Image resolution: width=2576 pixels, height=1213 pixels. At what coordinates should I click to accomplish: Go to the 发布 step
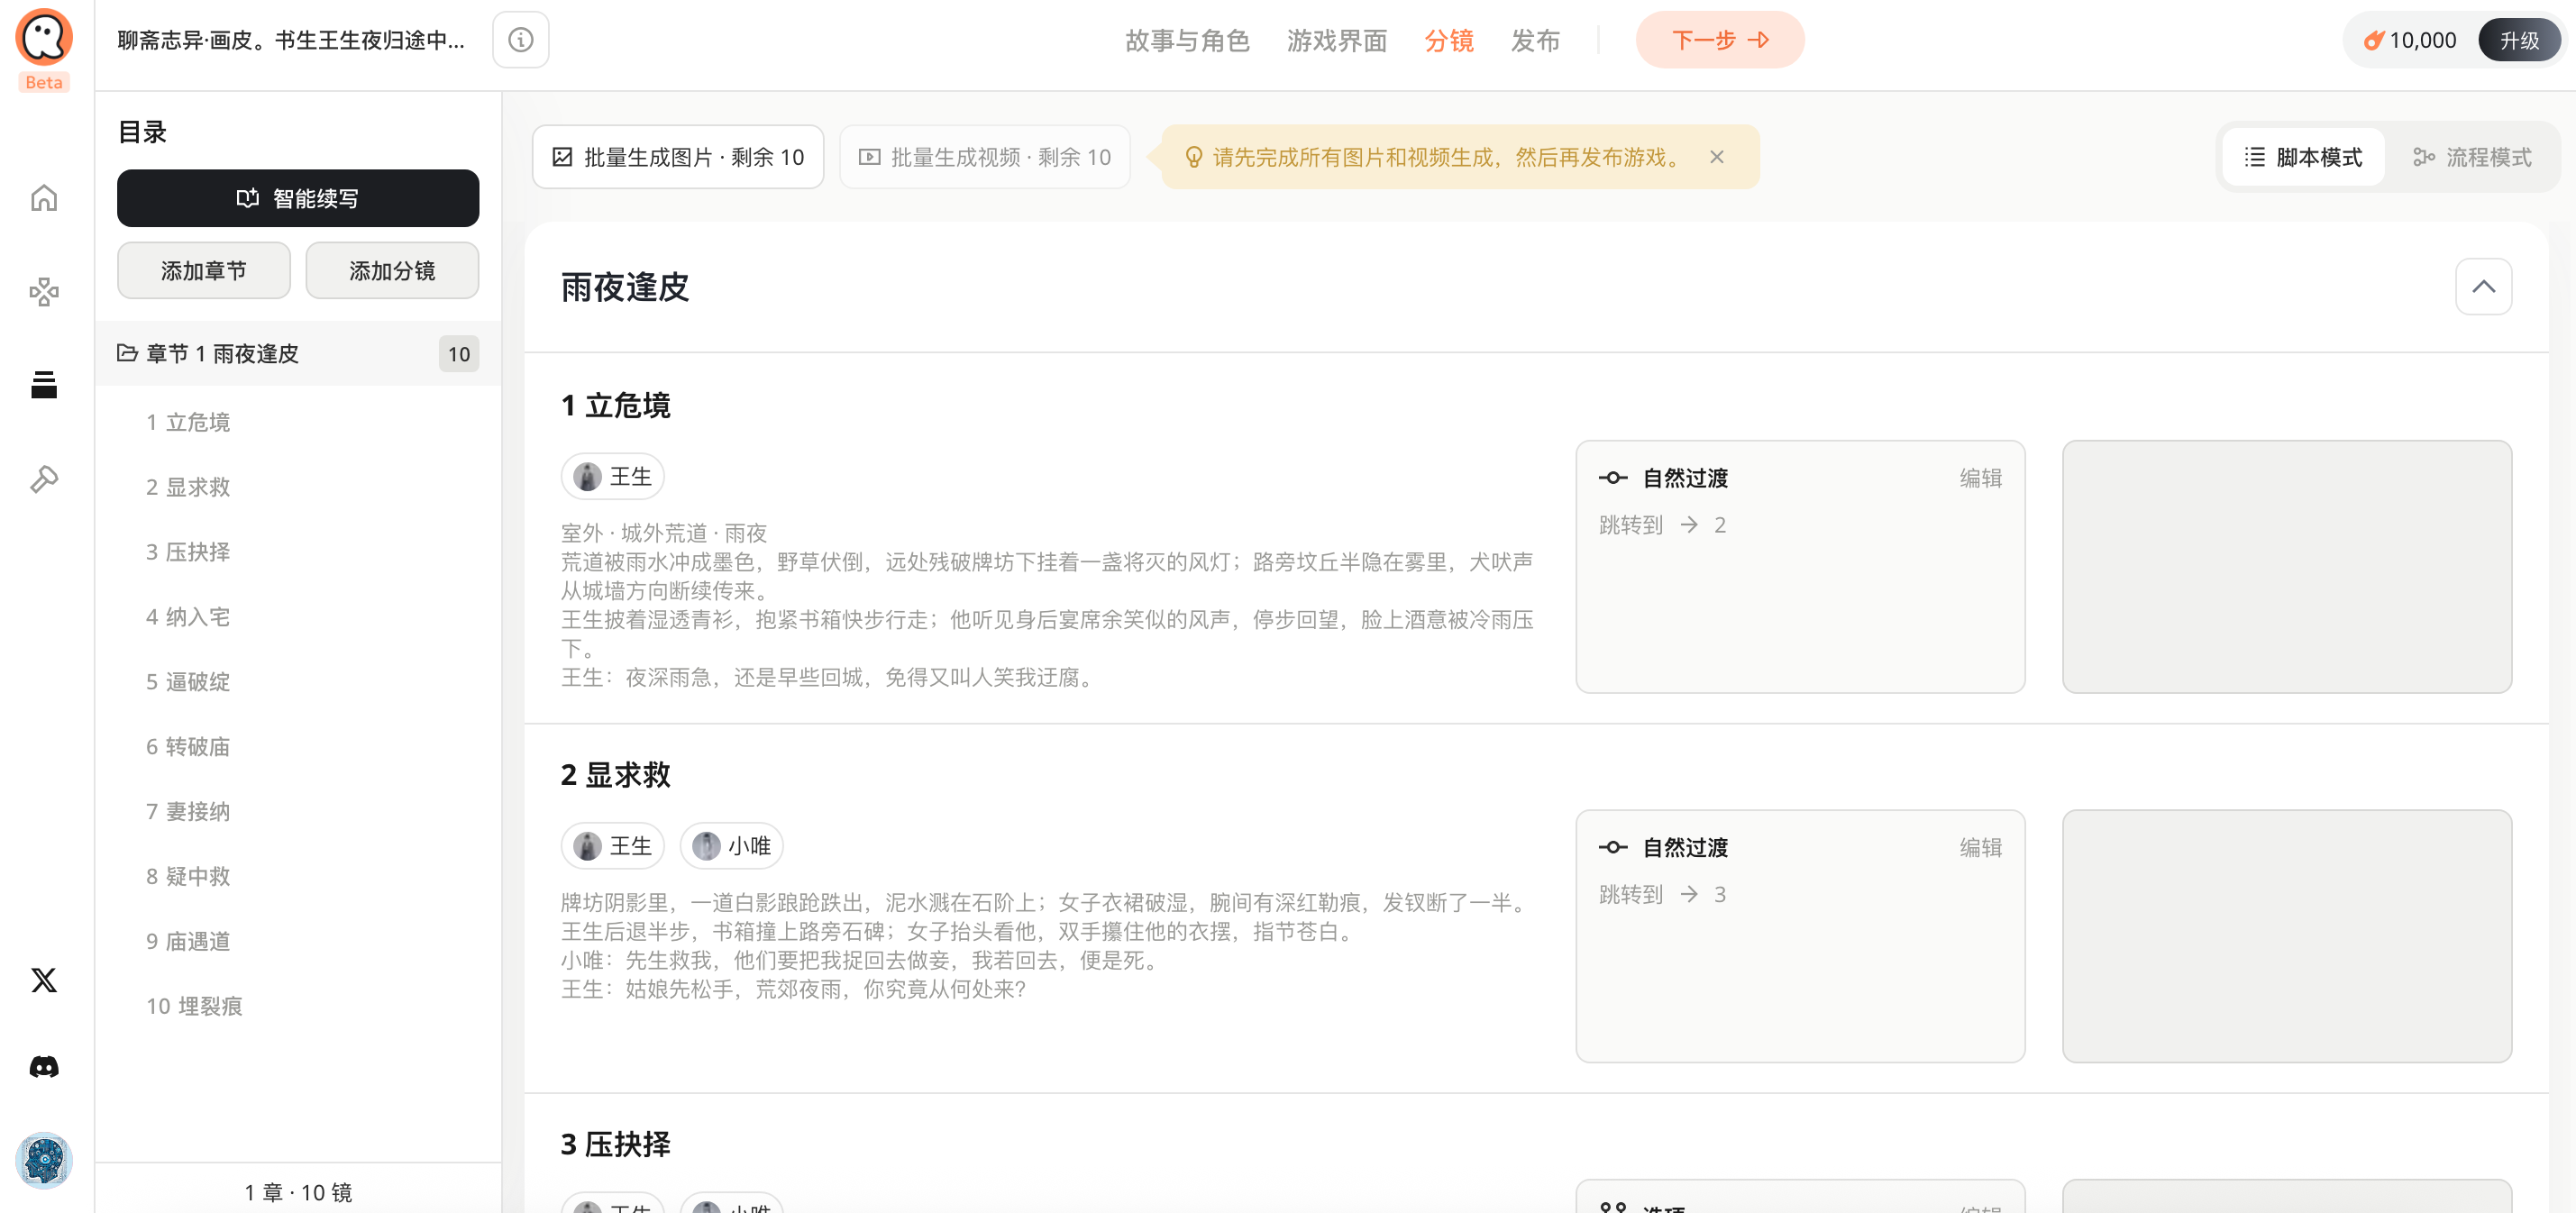pyautogui.click(x=1535, y=40)
